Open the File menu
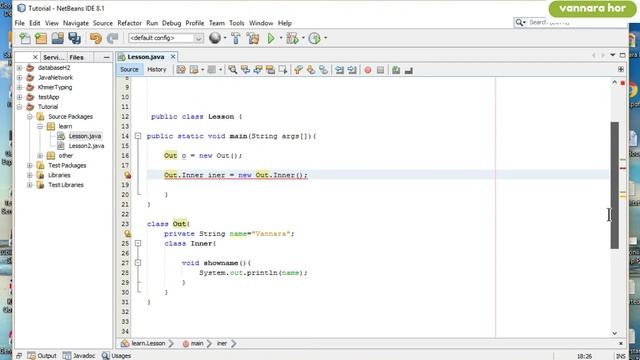The image size is (640, 360). point(20,23)
